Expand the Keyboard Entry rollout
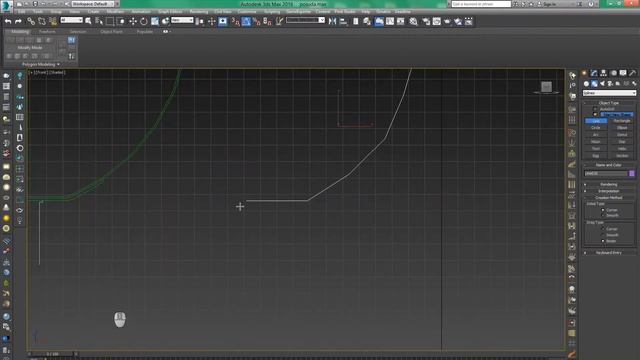 [609, 253]
